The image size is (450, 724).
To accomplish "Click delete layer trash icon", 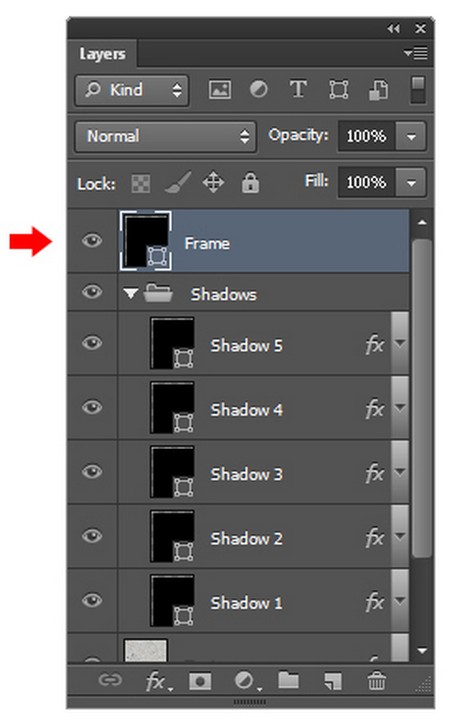I will 376,681.
